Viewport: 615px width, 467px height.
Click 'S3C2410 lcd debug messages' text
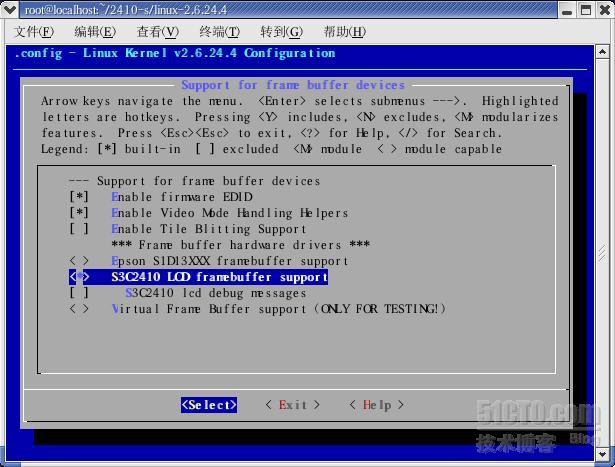click(x=216, y=293)
